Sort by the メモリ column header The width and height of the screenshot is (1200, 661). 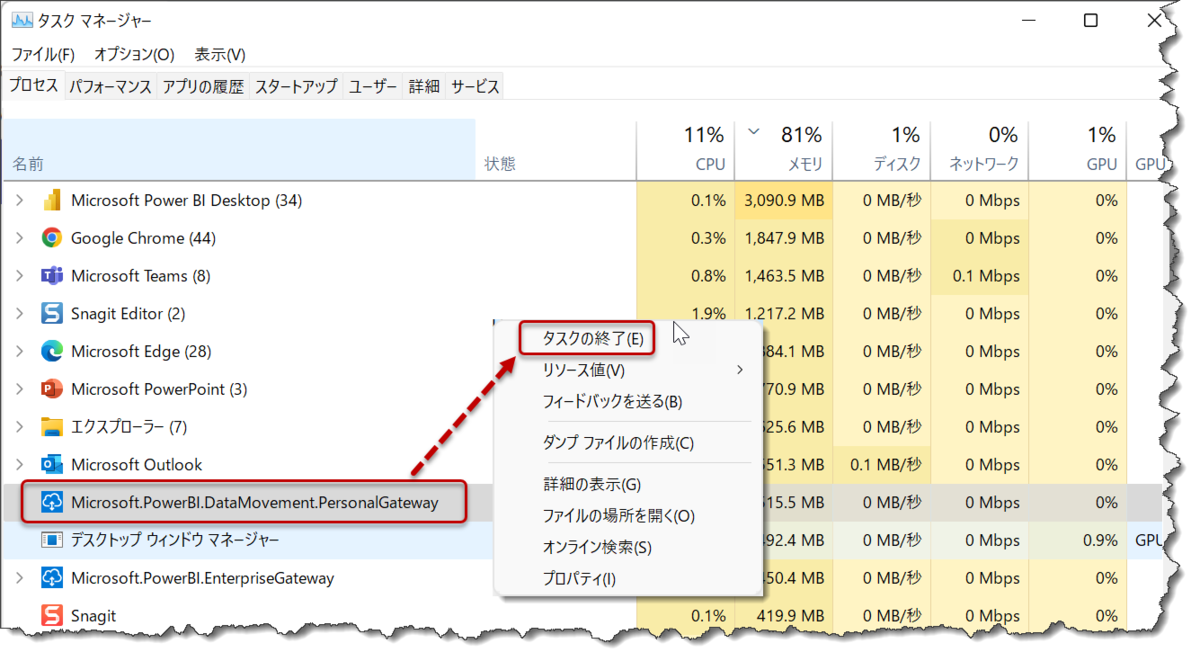(783, 150)
